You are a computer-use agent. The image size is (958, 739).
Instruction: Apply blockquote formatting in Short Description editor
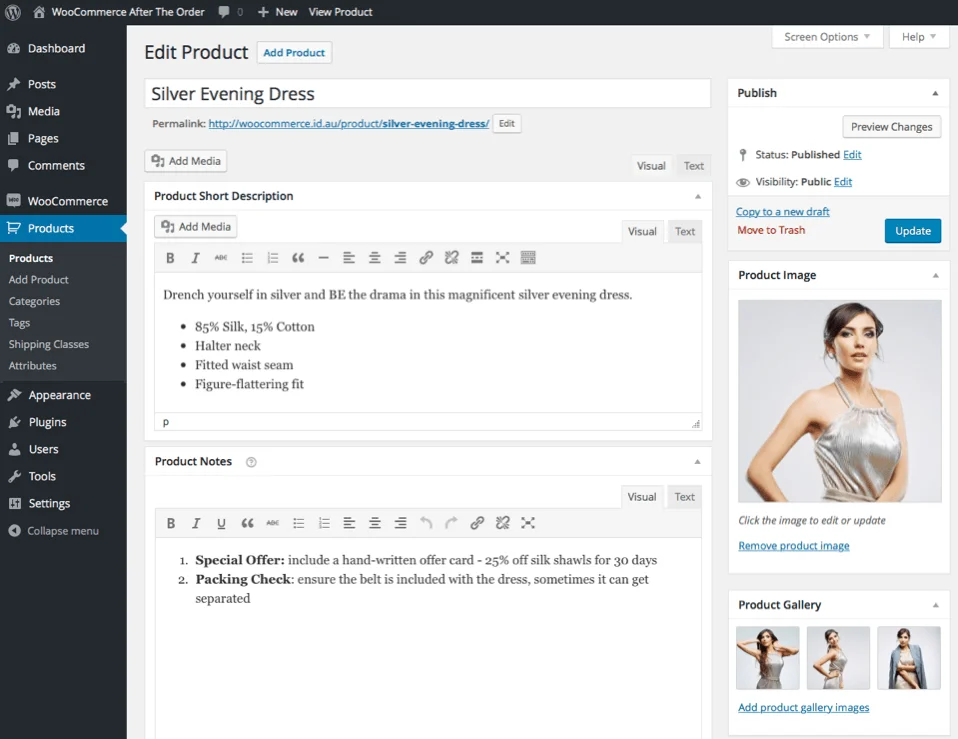pos(297,257)
